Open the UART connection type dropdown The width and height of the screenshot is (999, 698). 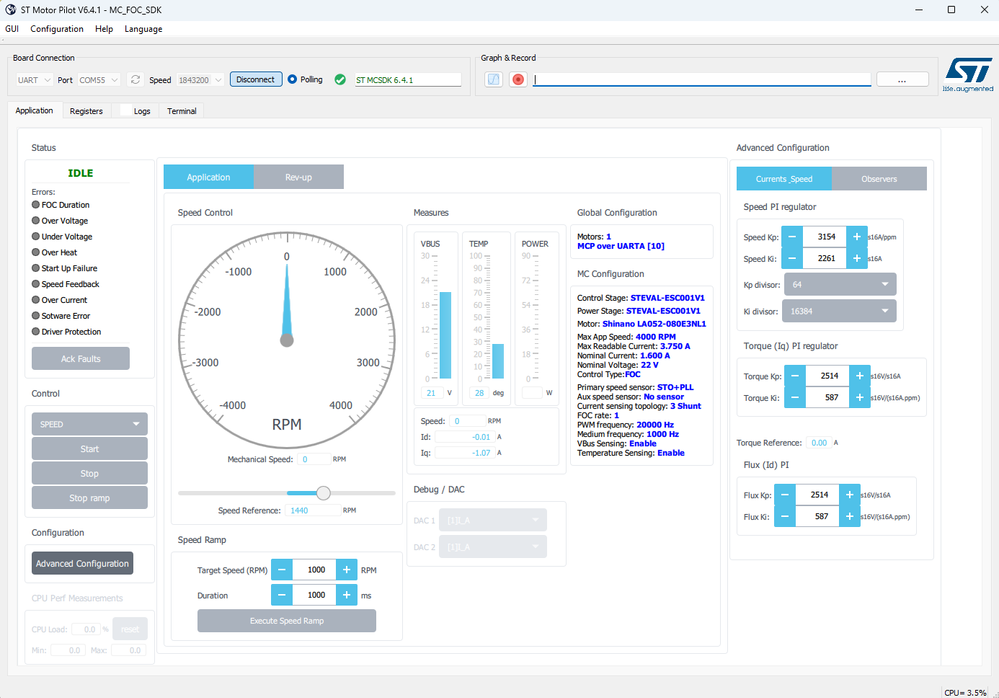point(34,80)
